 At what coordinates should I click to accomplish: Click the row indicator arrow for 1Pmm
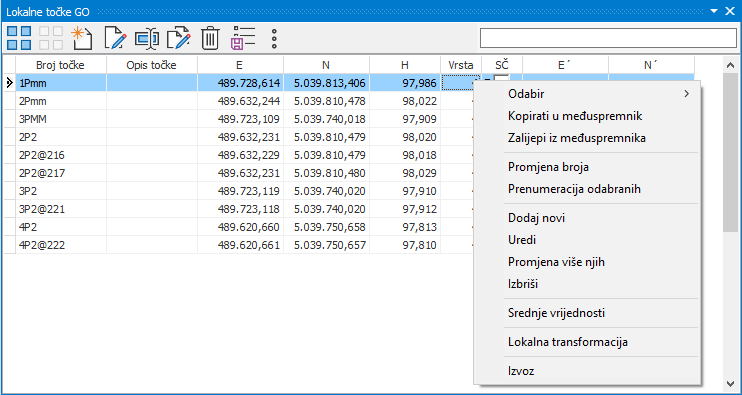pos(9,83)
